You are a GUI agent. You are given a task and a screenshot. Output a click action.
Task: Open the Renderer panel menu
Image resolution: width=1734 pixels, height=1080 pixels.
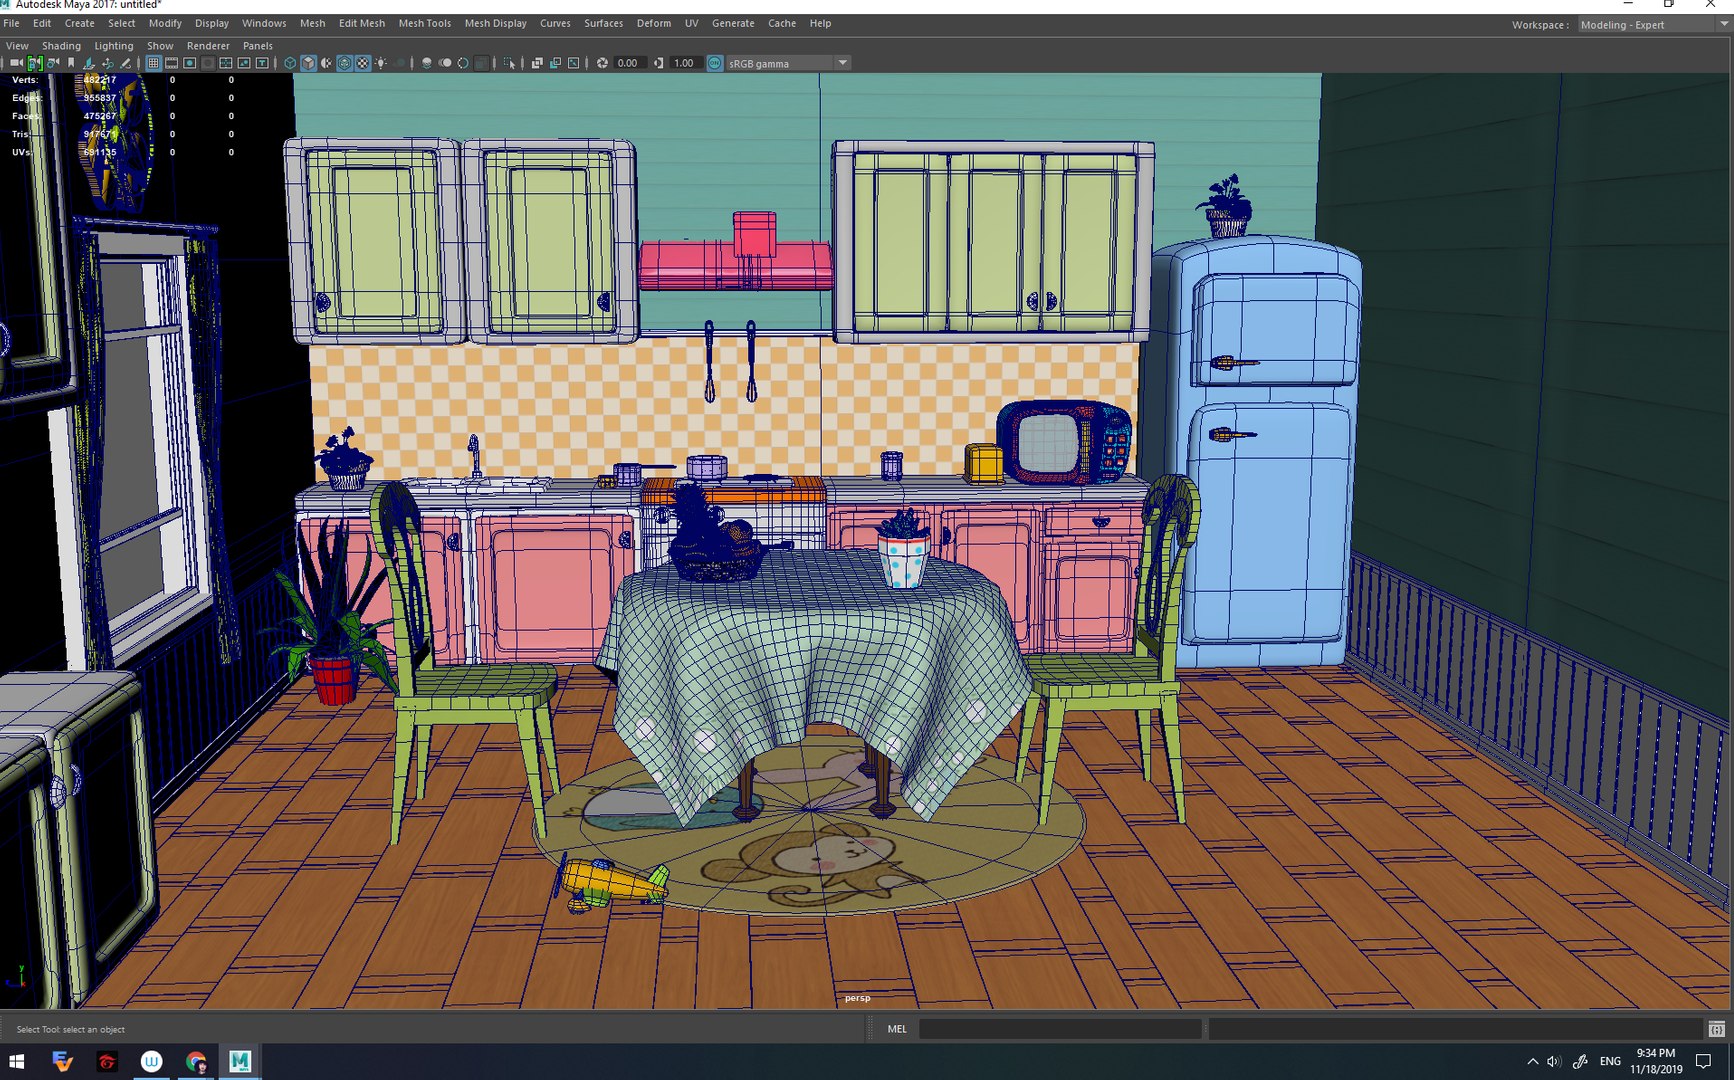[208, 46]
